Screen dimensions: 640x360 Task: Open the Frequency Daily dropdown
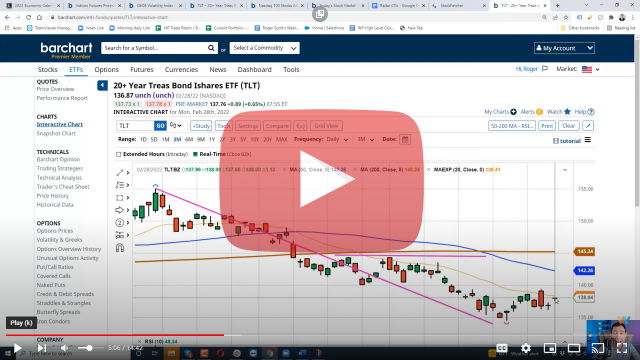point(337,140)
